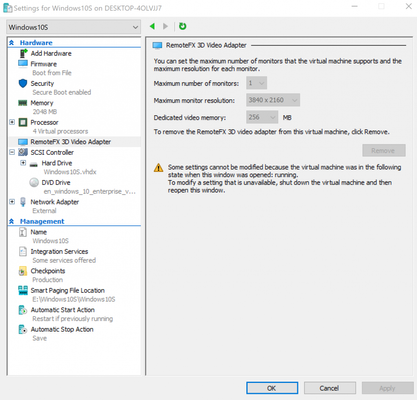Select the Memory chip icon
This screenshot has width=417, height=400.
coord(23,103)
